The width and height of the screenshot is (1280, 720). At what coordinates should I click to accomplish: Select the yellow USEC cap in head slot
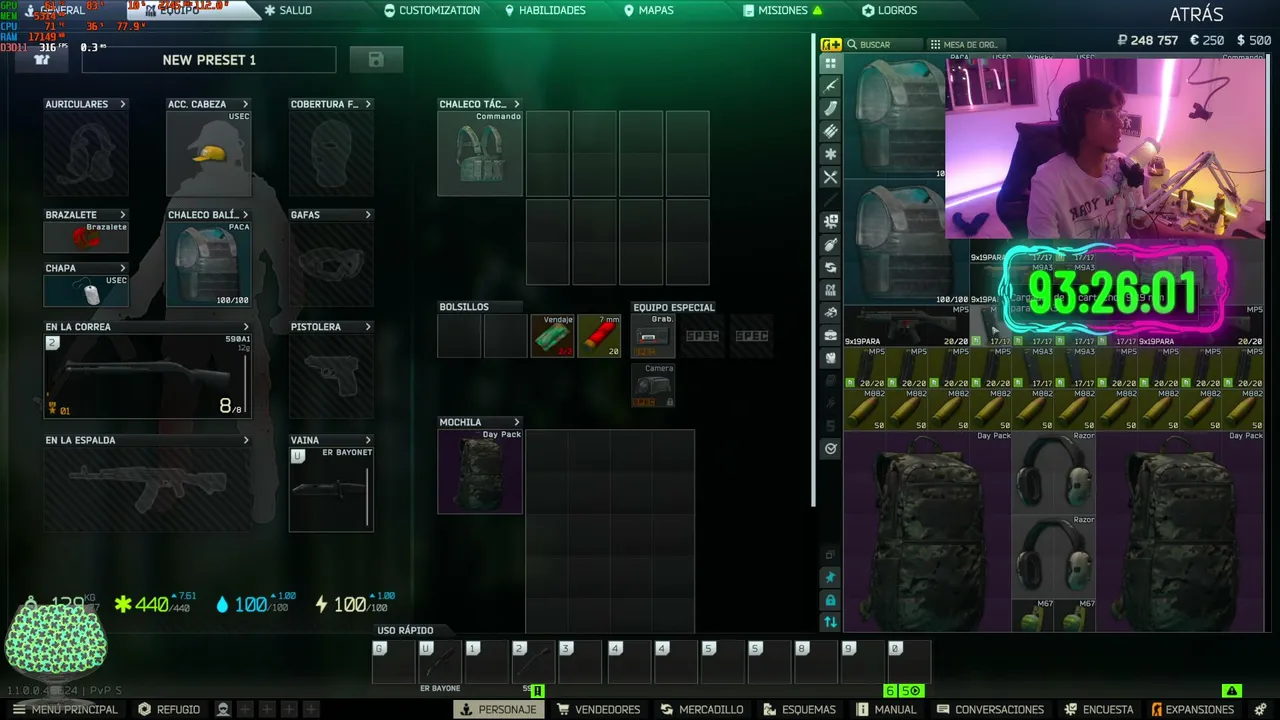pos(209,154)
